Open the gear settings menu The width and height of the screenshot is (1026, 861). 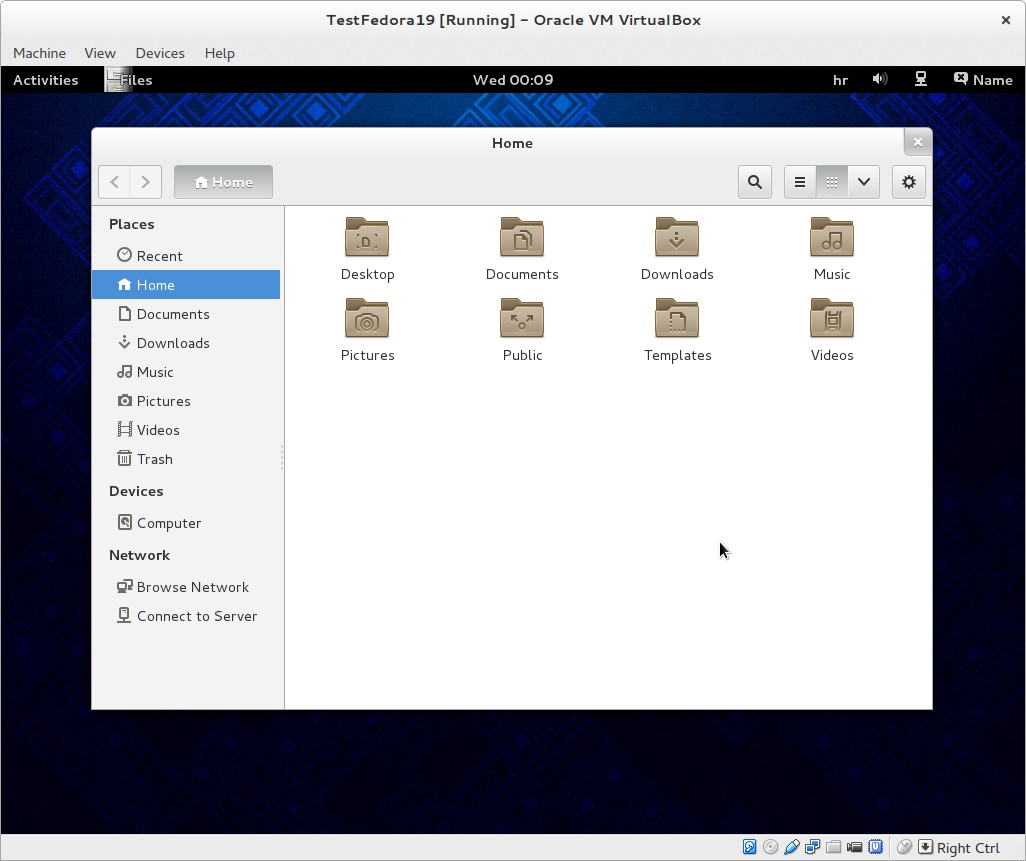(908, 182)
